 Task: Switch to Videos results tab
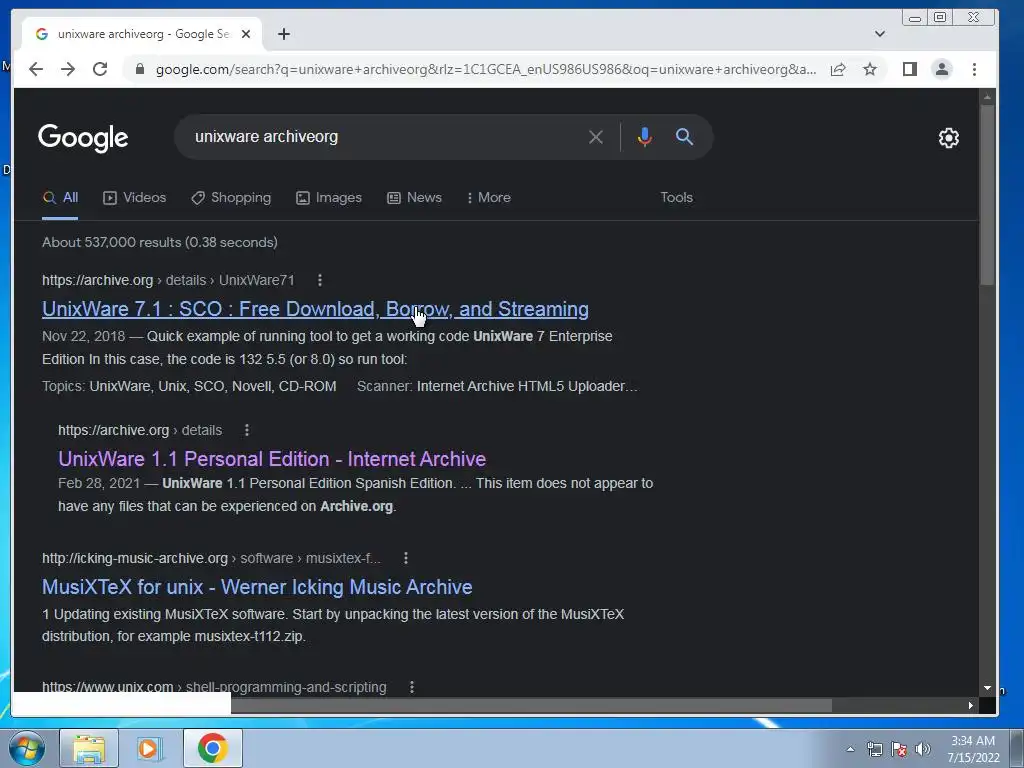pyautogui.click(x=135, y=198)
